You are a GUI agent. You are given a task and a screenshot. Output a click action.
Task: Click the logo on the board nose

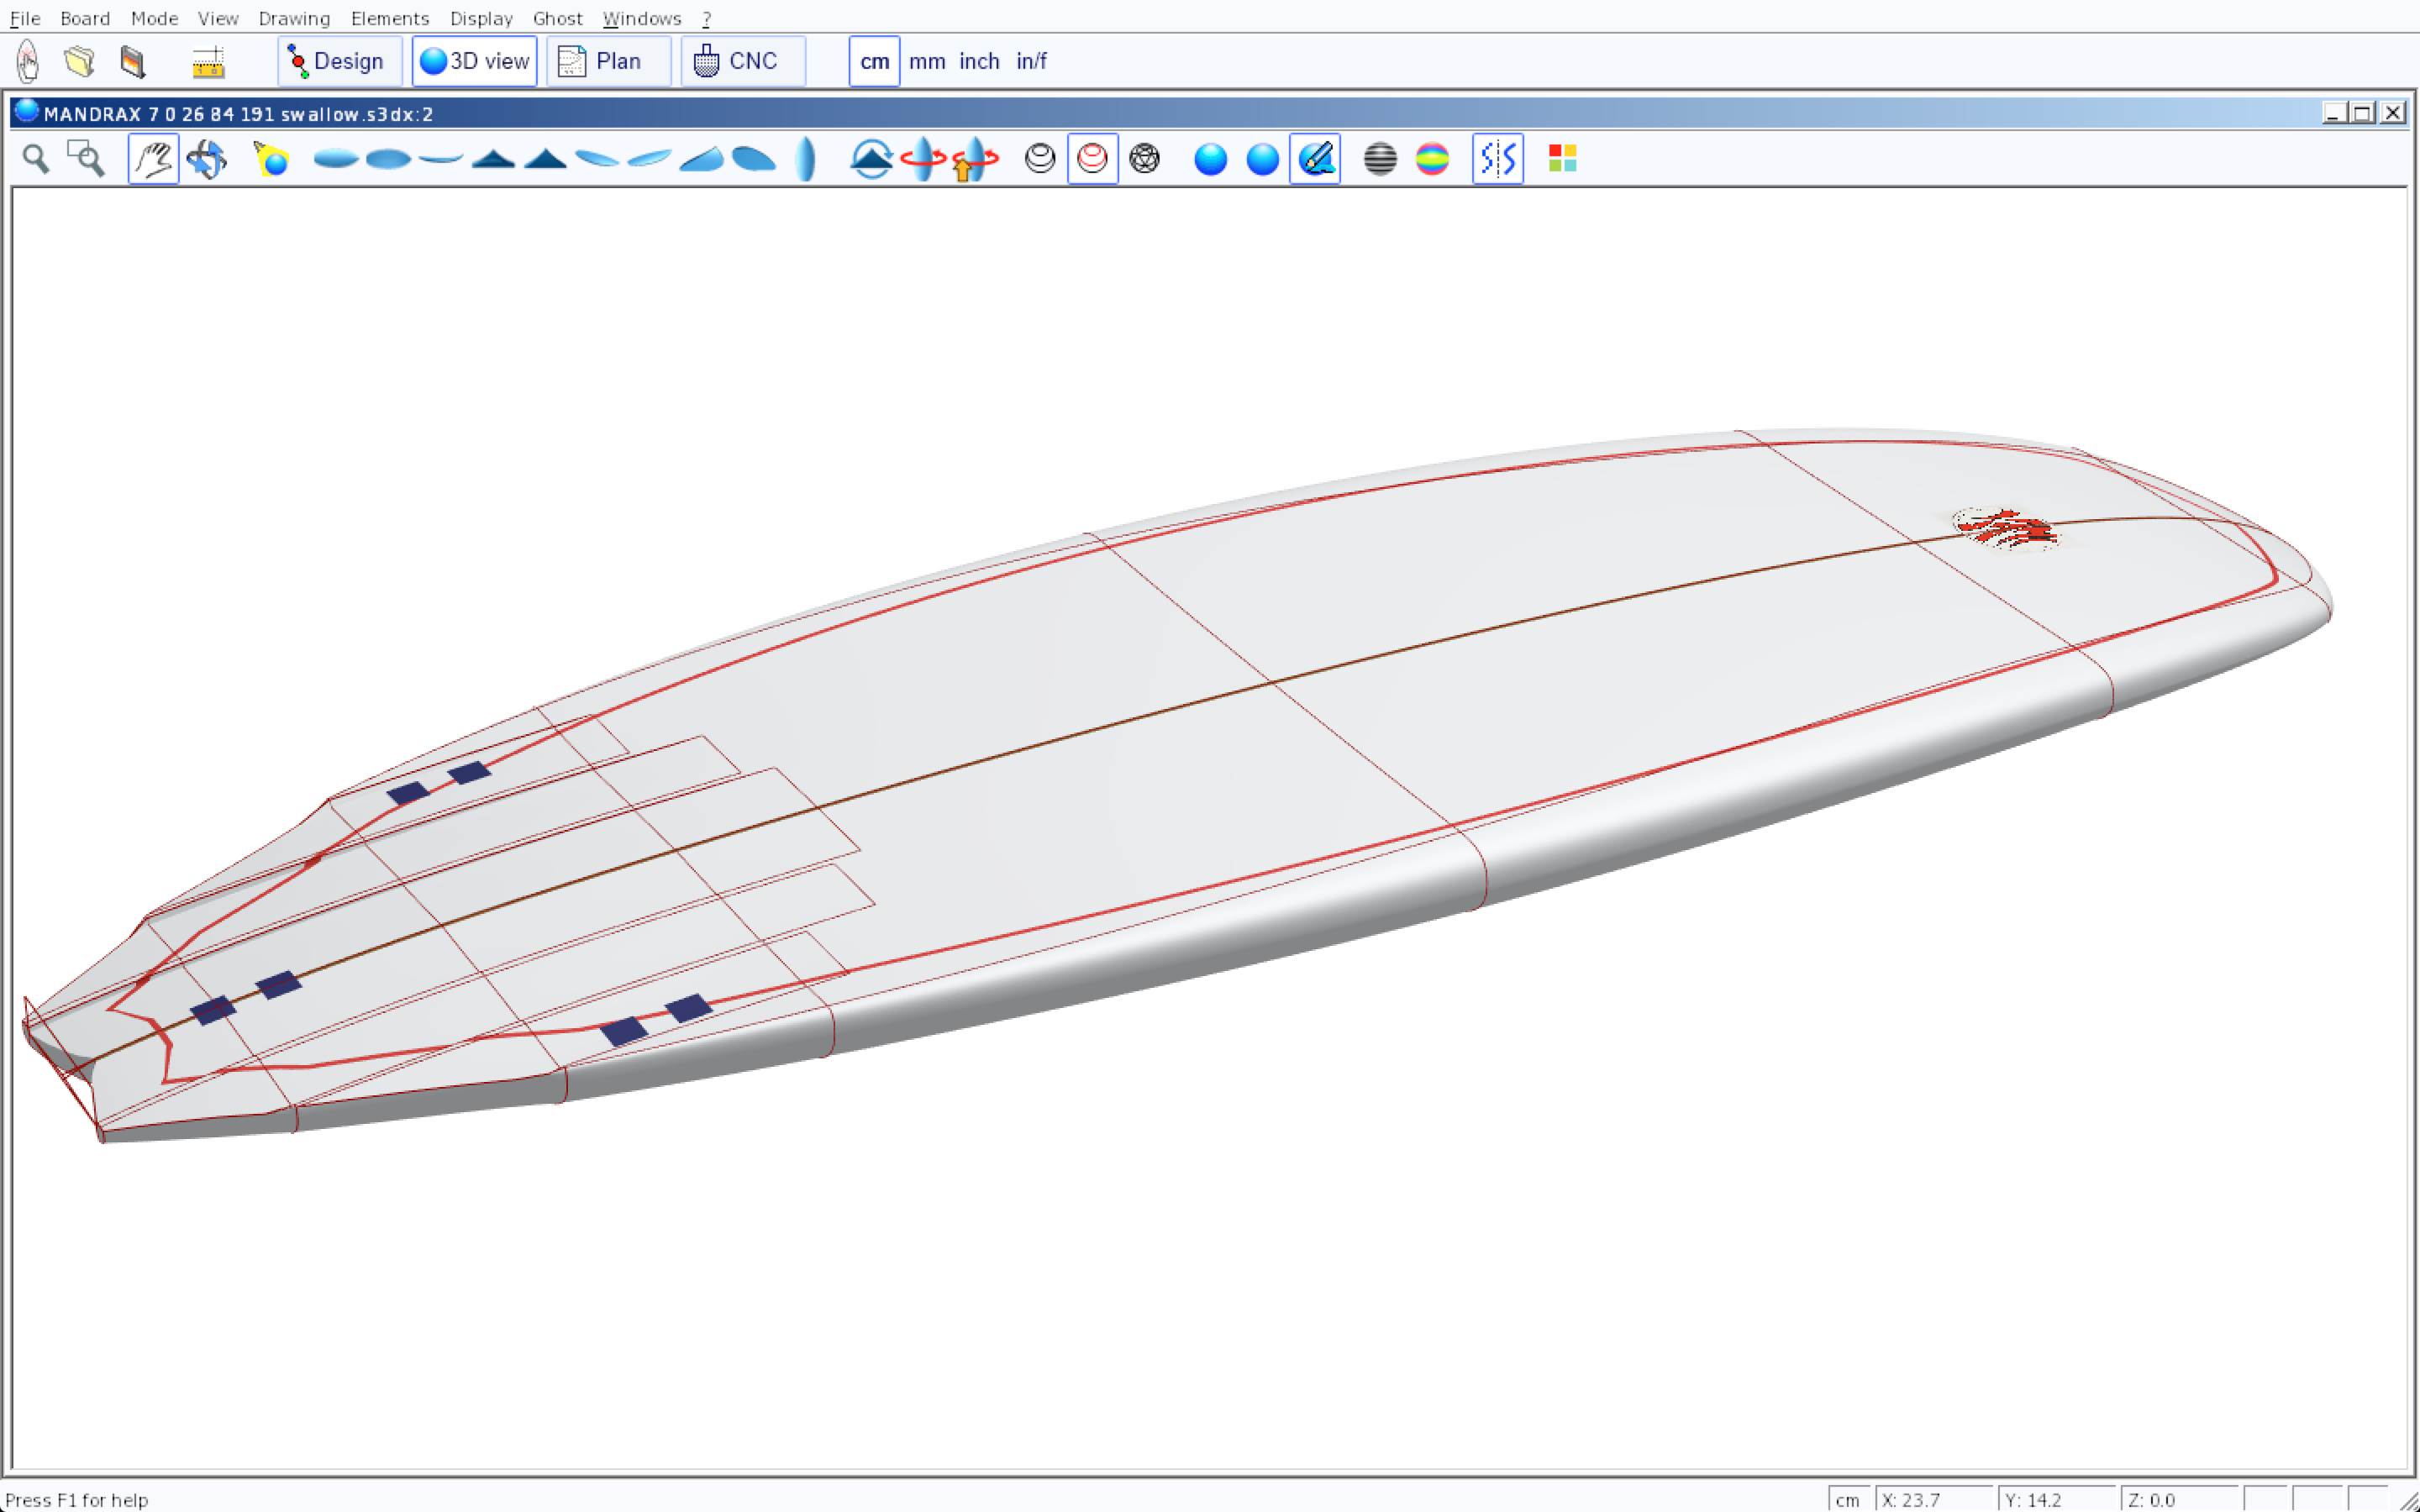click(x=2006, y=528)
